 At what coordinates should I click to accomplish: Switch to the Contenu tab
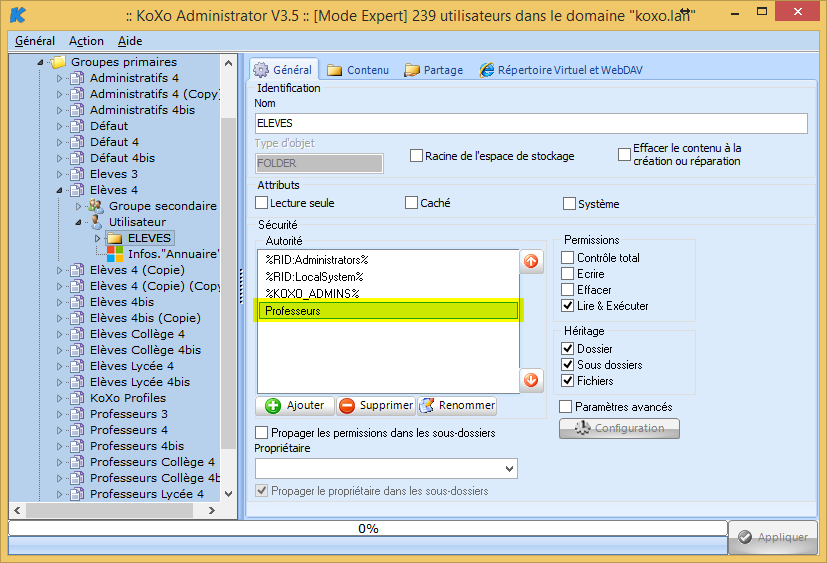tap(358, 70)
